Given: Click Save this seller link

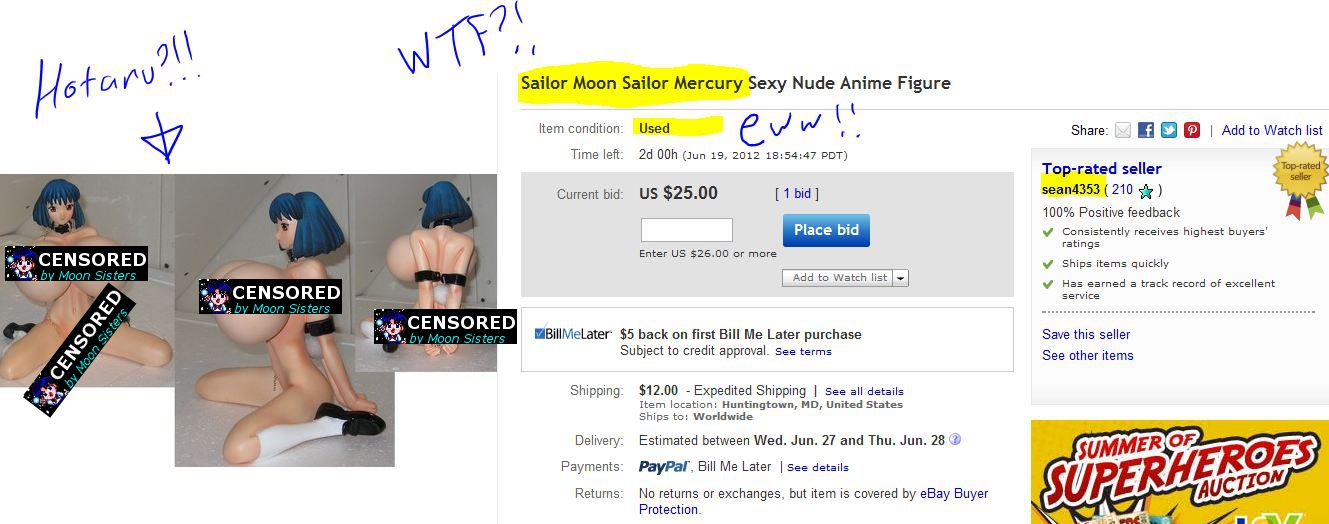Looking at the screenshot, I should (x=1086, y=334).
